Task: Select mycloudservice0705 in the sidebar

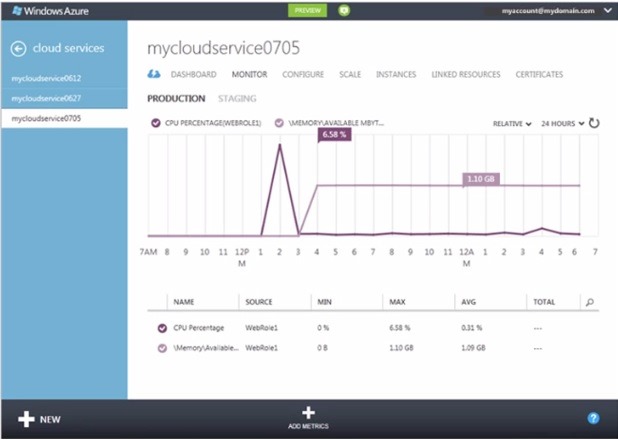Action: tap(64, 118)
